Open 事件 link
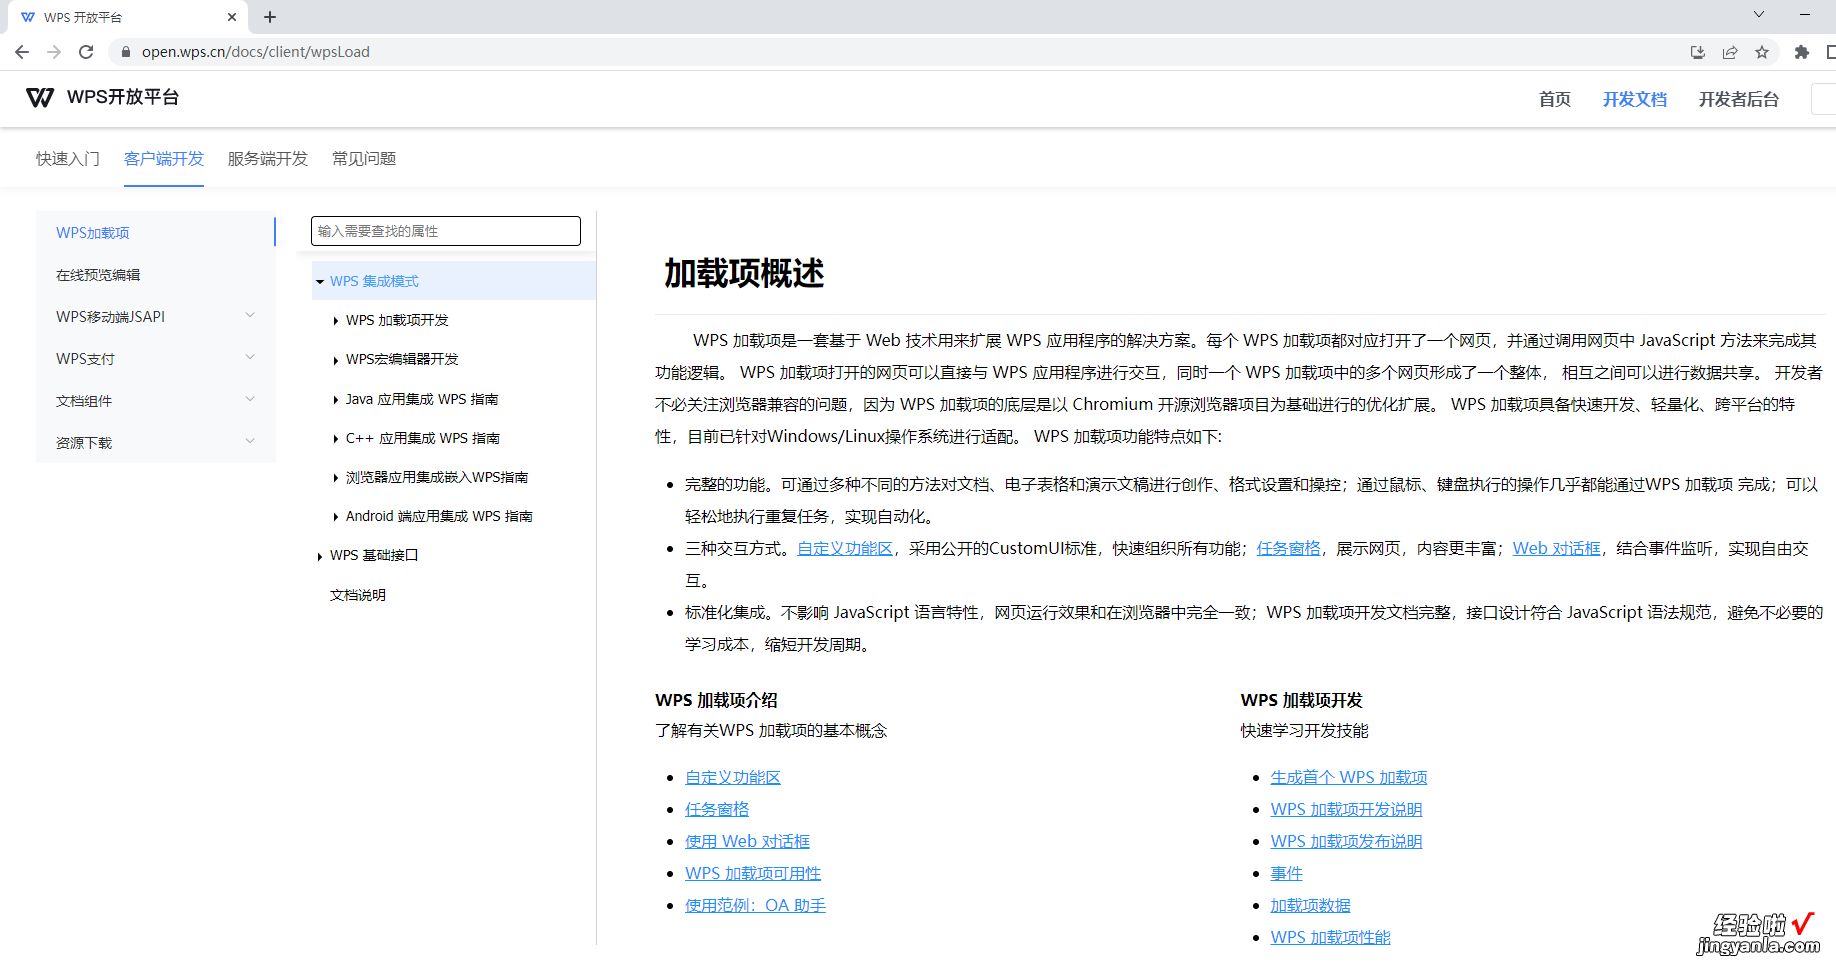Screen dimensions: 1836x963 1286,873
